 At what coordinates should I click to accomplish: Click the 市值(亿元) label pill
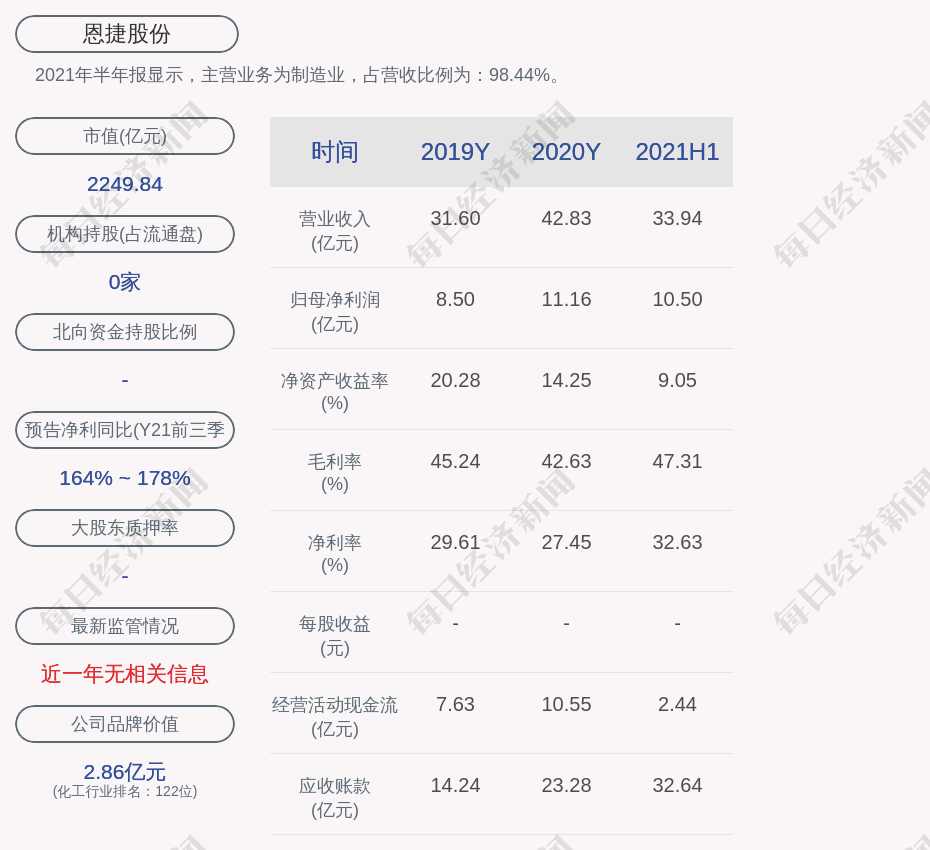click(x=125, y=136)
